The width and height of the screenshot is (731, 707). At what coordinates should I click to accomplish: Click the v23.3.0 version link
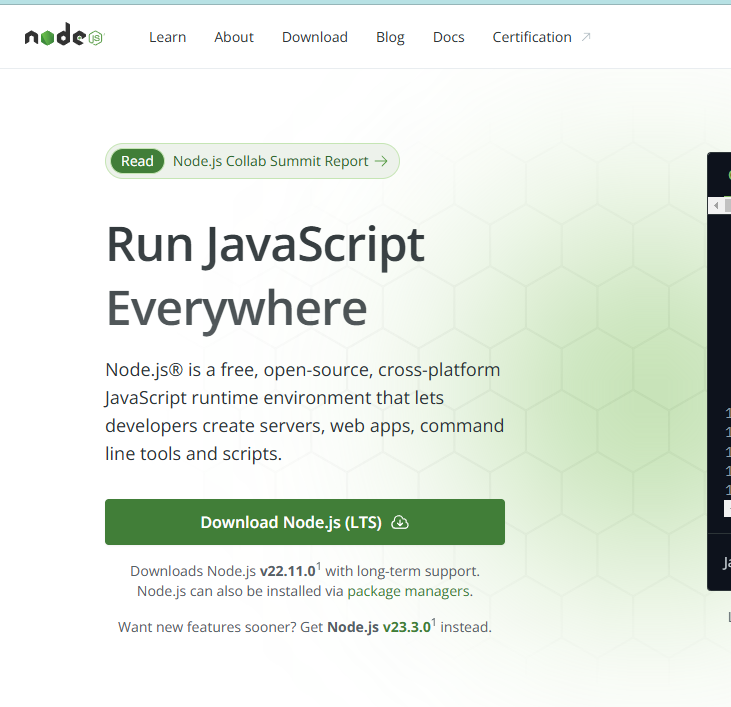point(407,627)
